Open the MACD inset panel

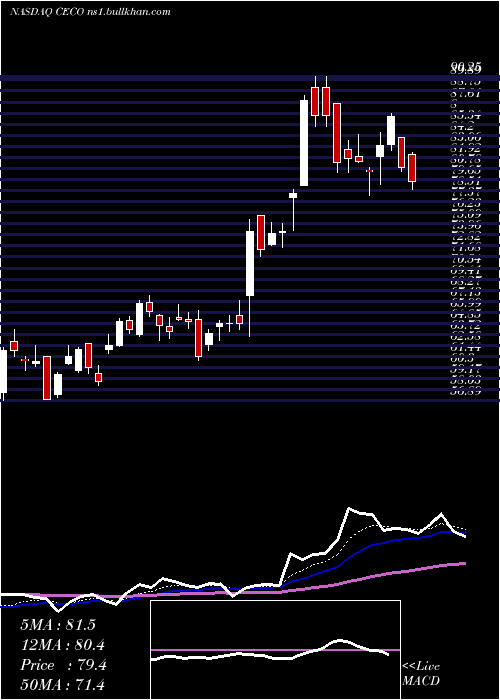(275, 650)
